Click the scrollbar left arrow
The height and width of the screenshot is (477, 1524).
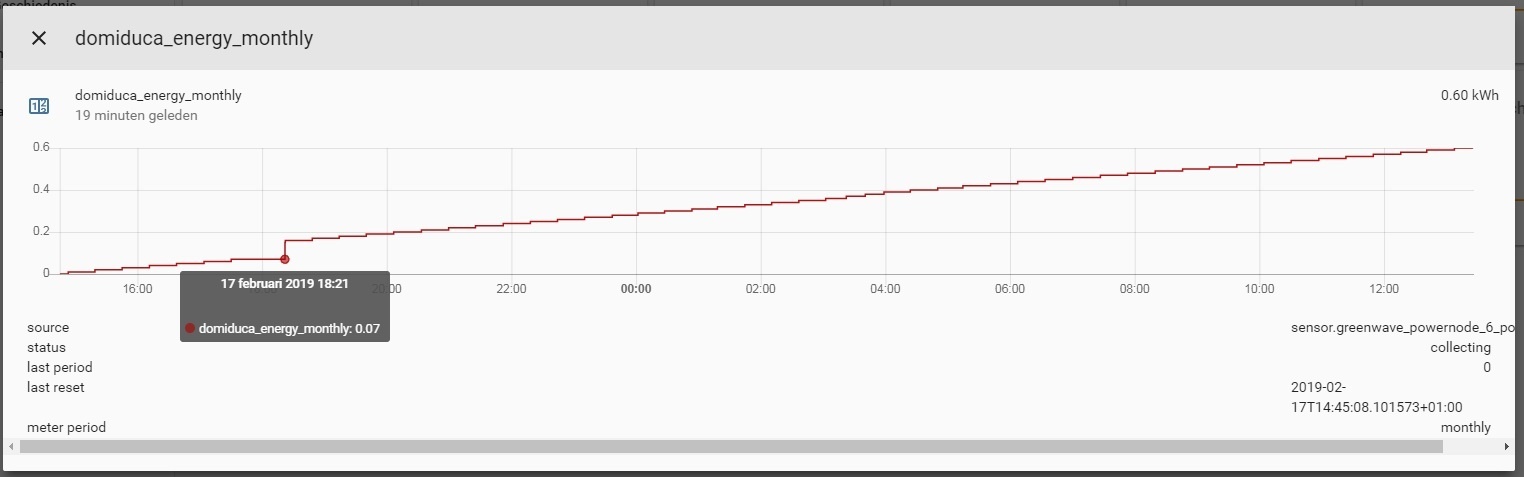[x=11, y=447]
